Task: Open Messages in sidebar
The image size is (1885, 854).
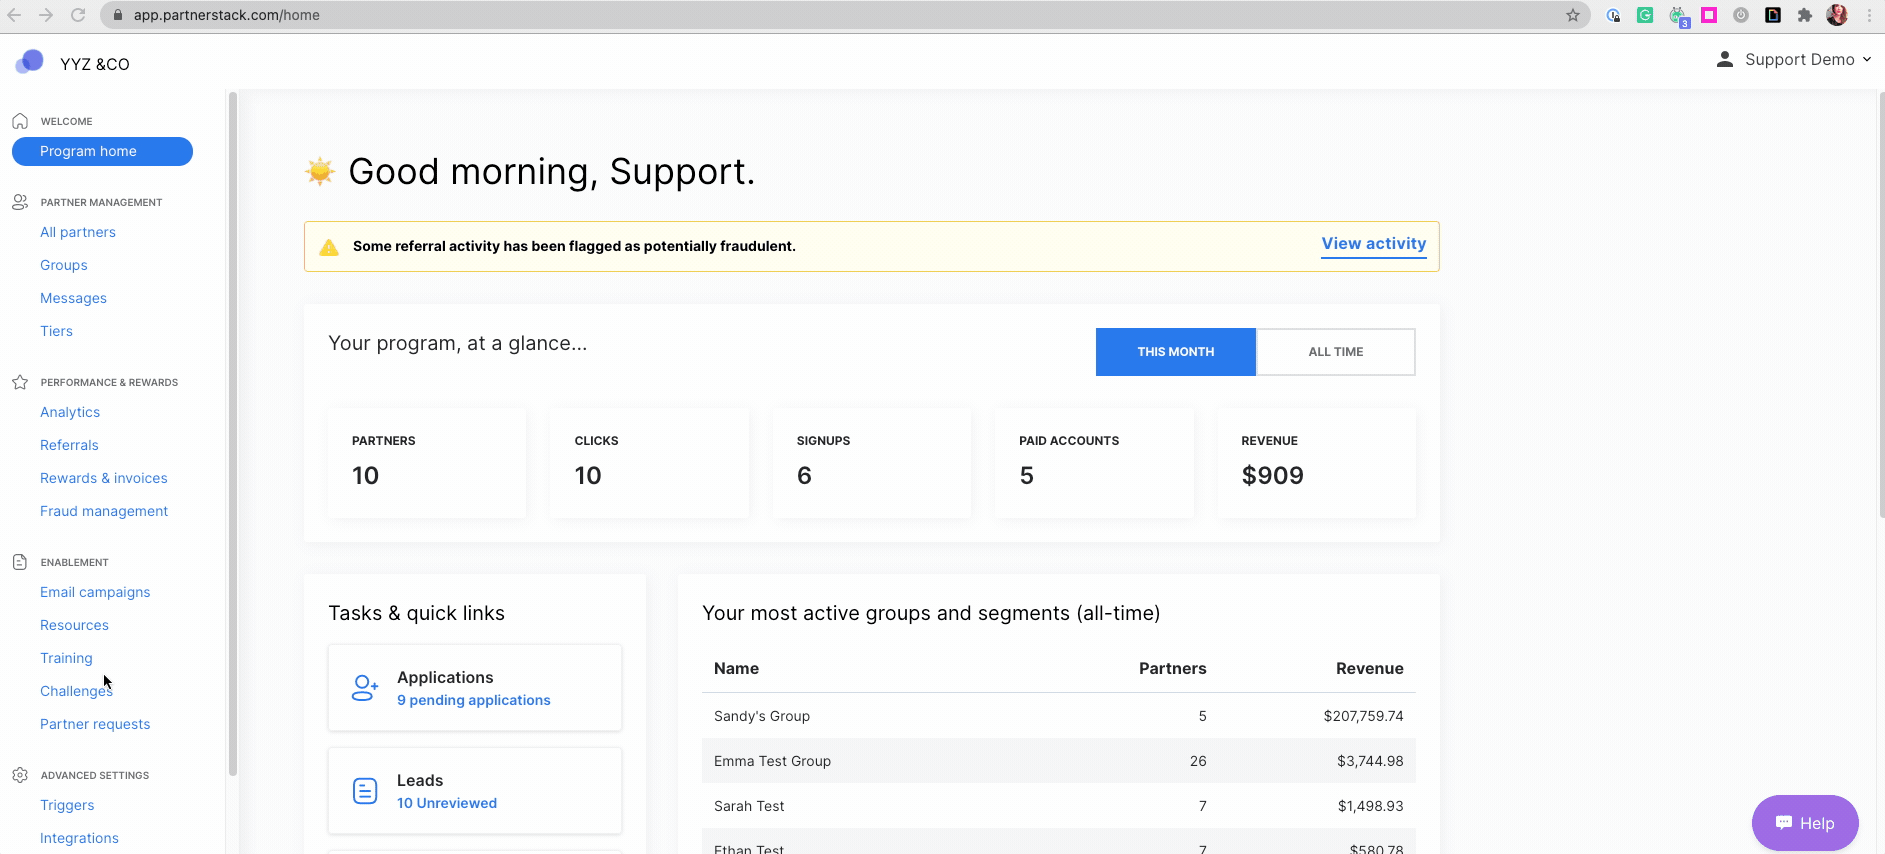Action: tap(73, 298)
